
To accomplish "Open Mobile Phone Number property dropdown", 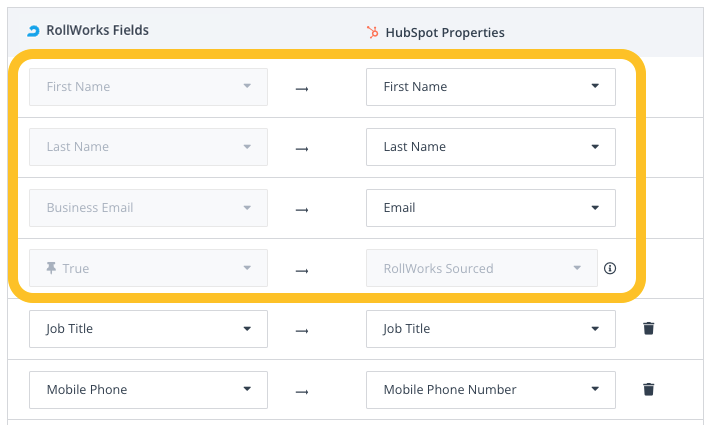I will coord(490,390).
